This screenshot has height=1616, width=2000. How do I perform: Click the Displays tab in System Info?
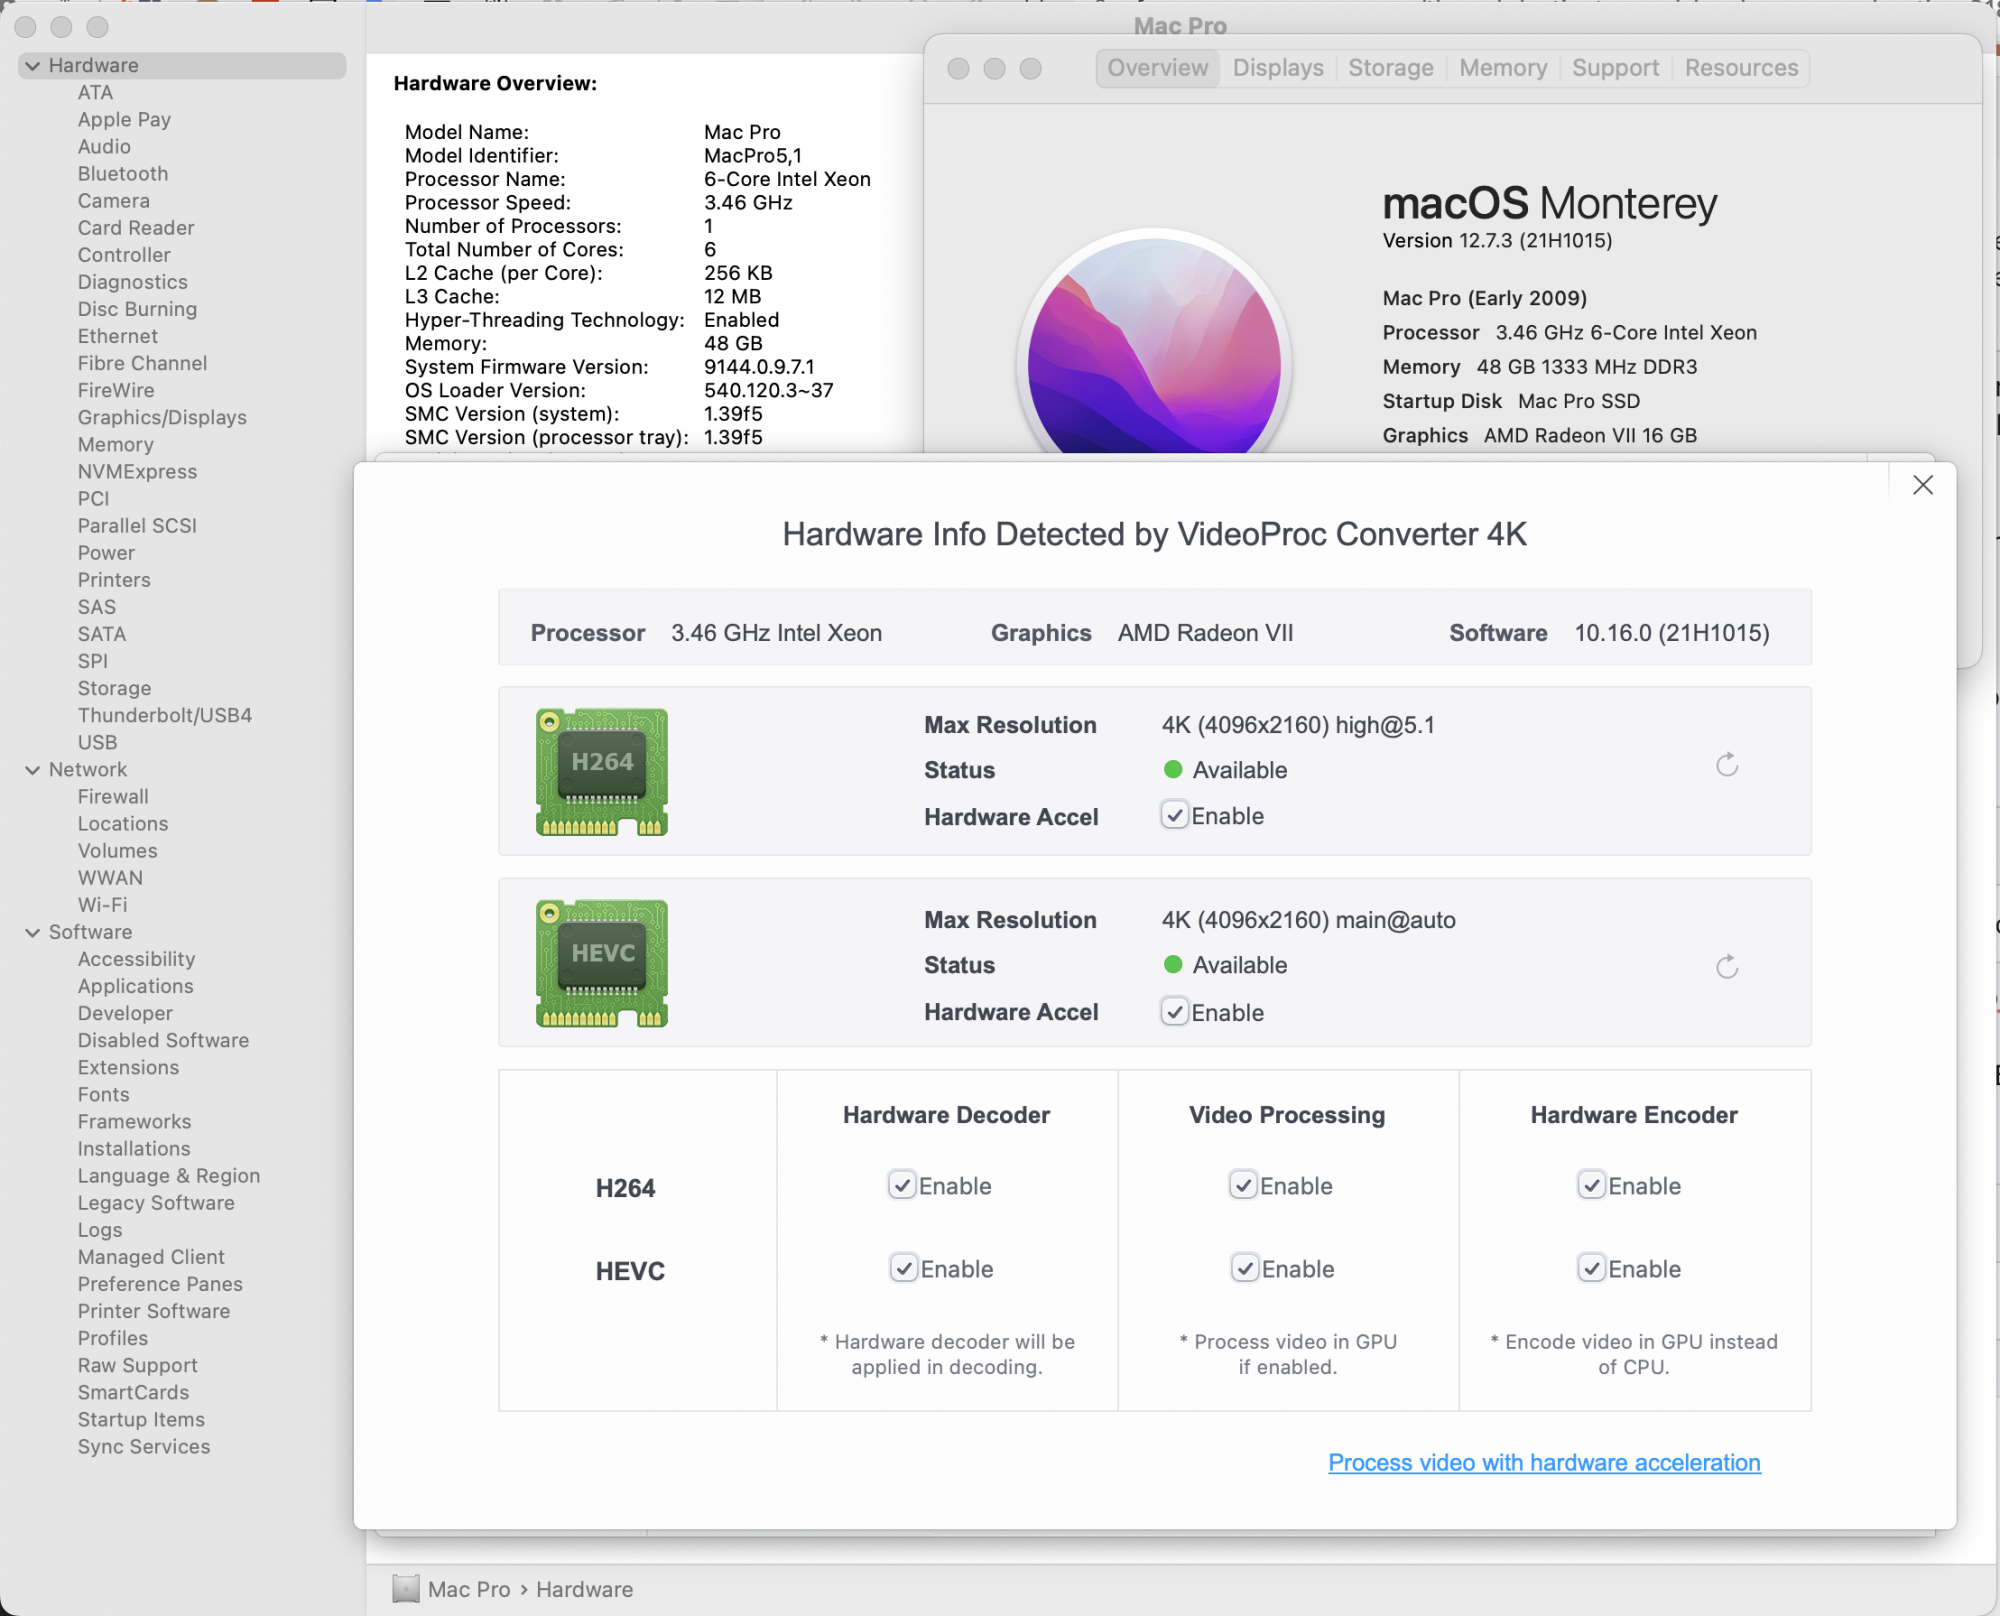pos(1276,66)
